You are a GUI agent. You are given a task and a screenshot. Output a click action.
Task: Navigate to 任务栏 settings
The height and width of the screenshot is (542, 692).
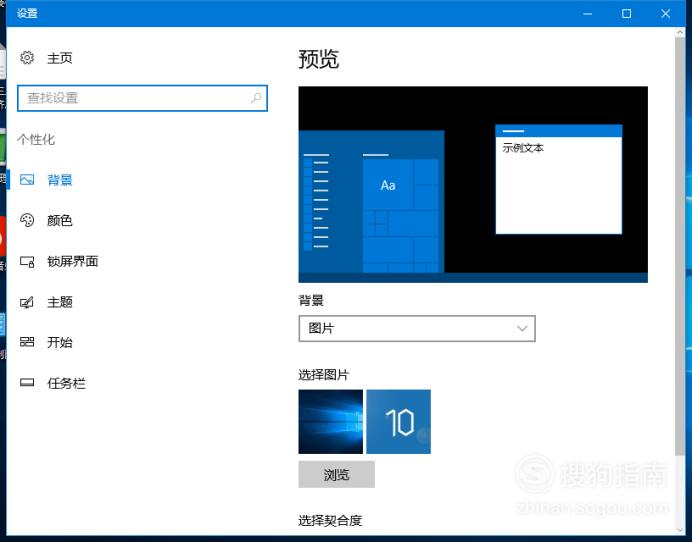[66, 383]
